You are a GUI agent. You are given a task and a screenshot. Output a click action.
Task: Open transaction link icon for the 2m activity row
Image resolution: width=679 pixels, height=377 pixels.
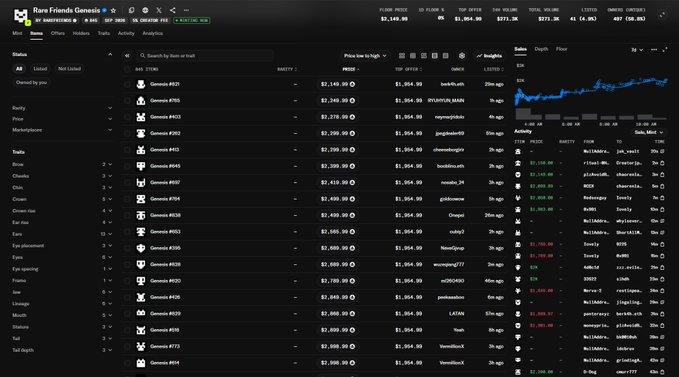tap(662, 163)
